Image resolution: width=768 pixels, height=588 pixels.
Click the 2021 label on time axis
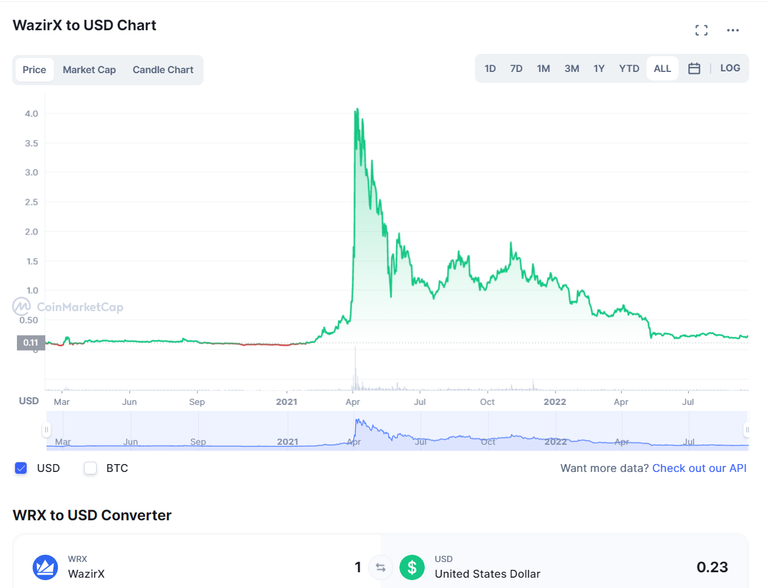tap(287, 402)
